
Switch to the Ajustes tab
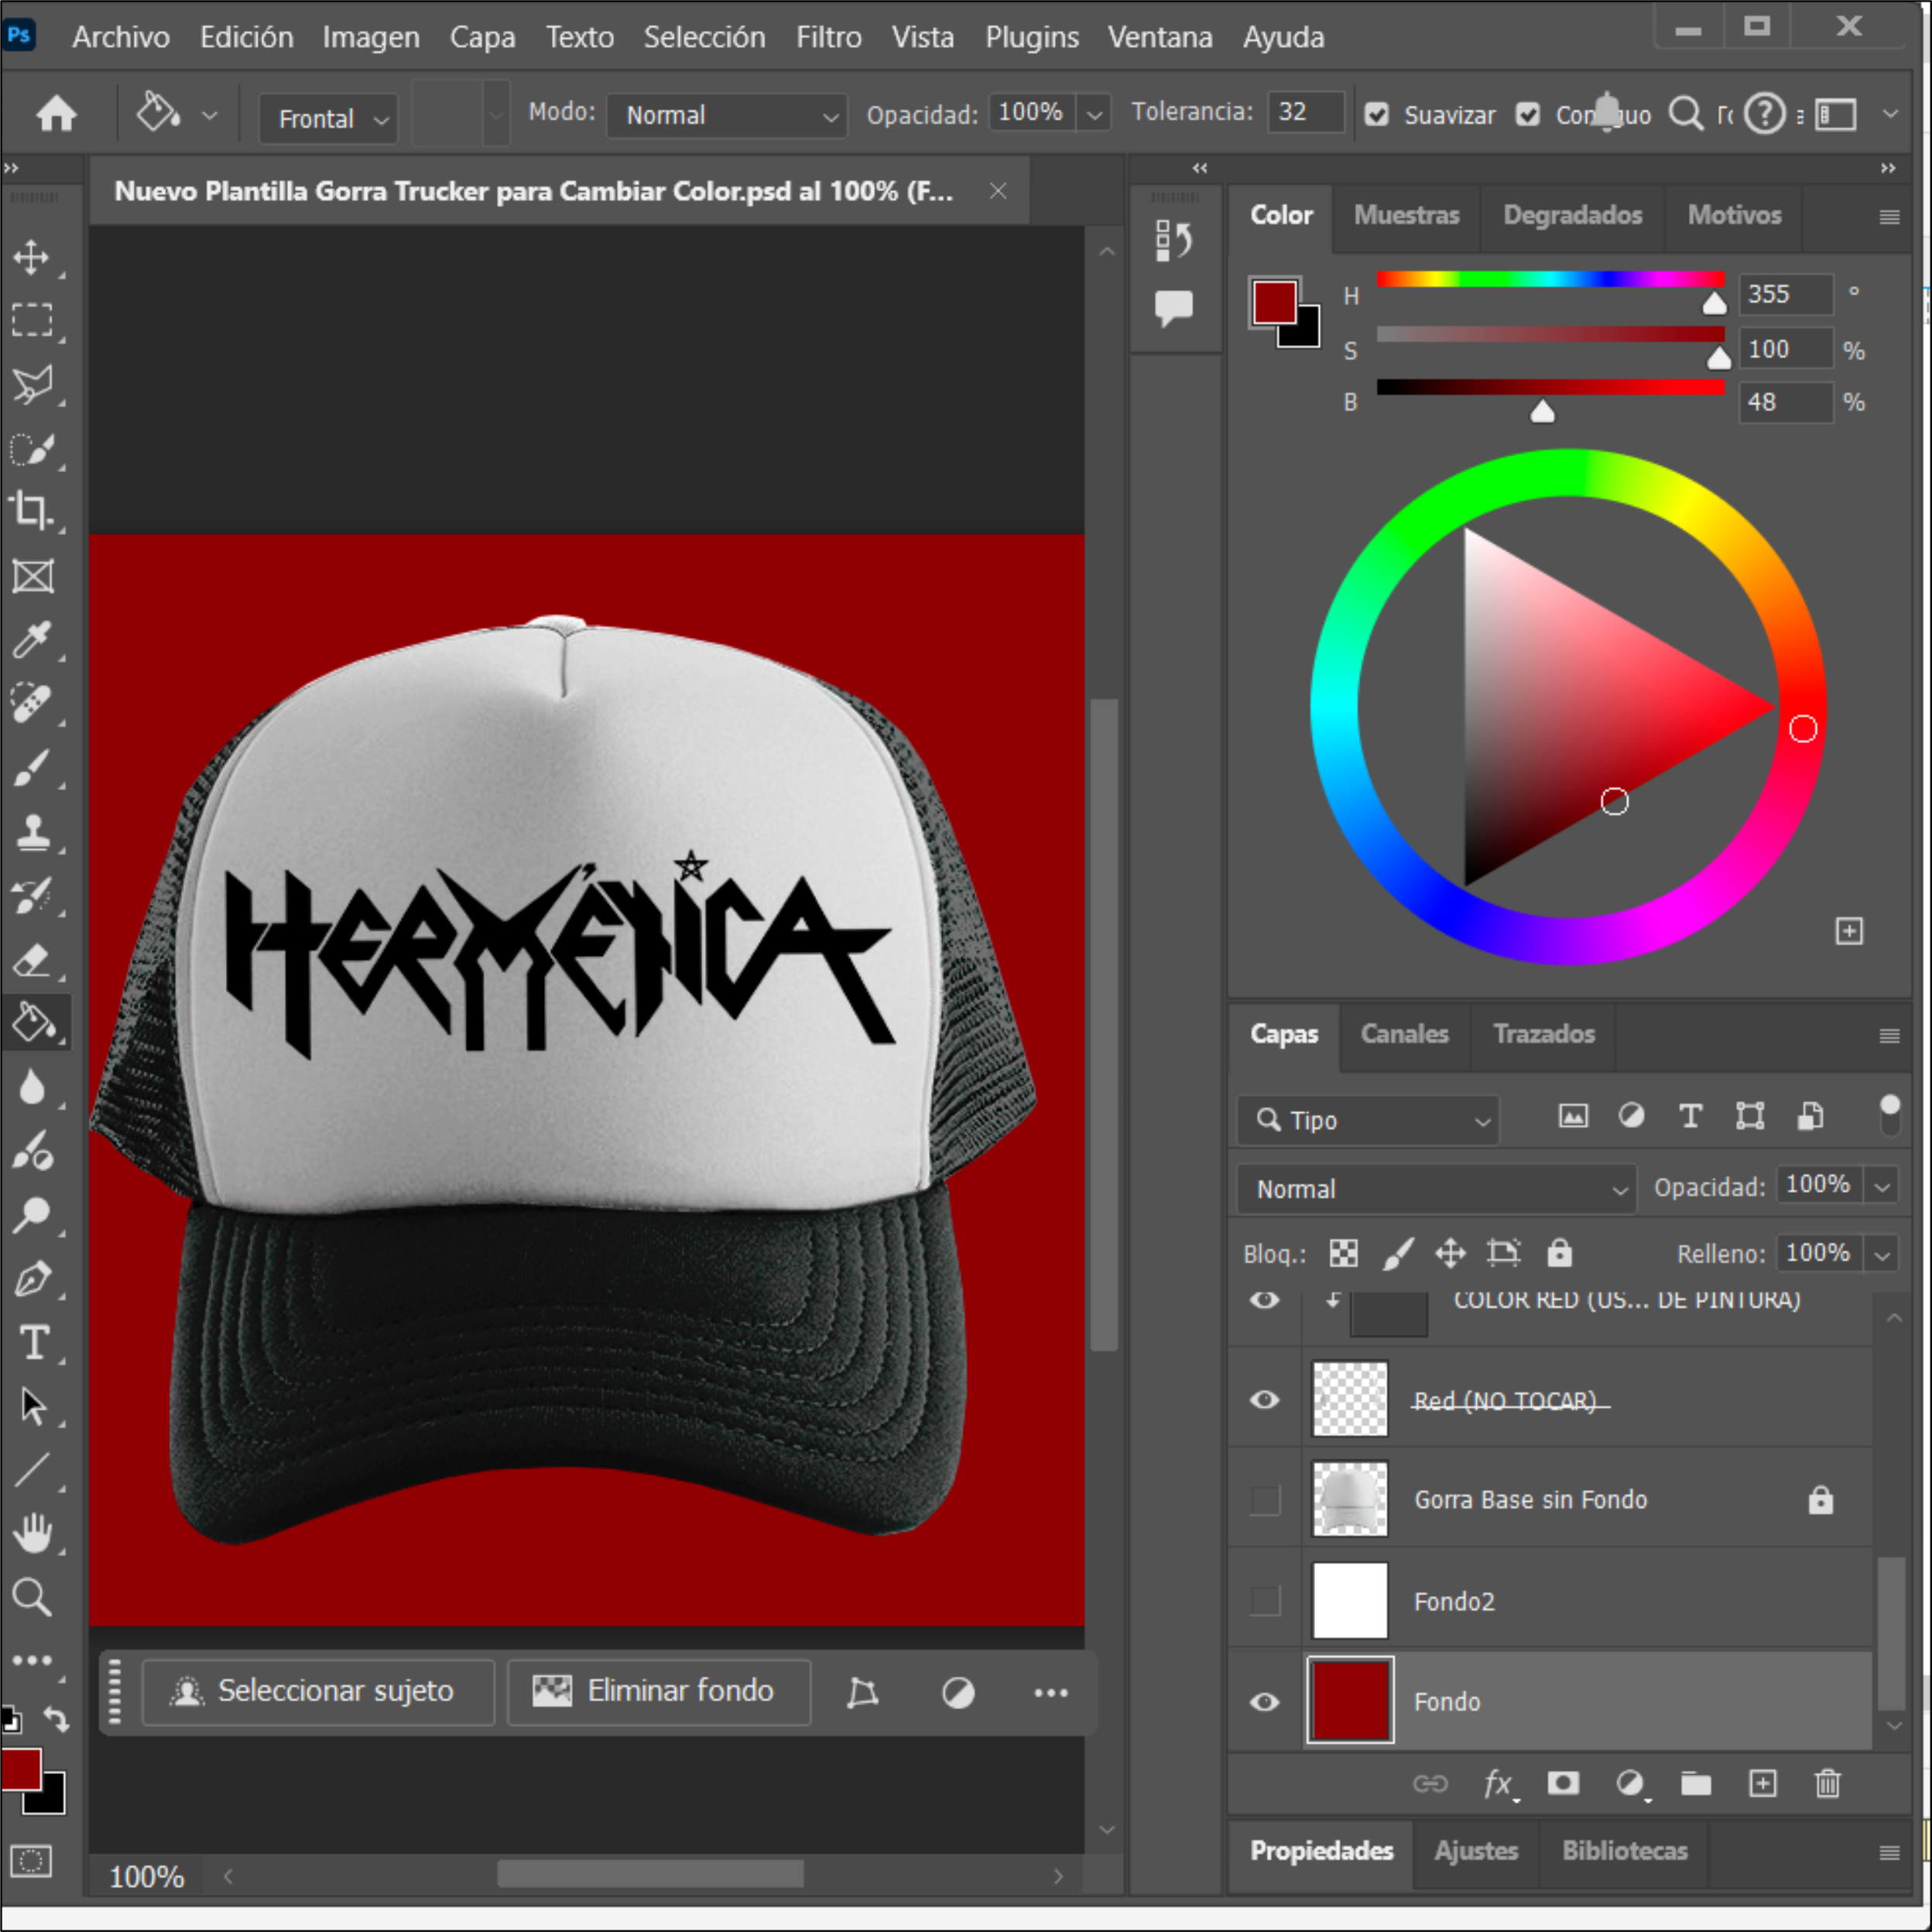click(1476, 1851)
